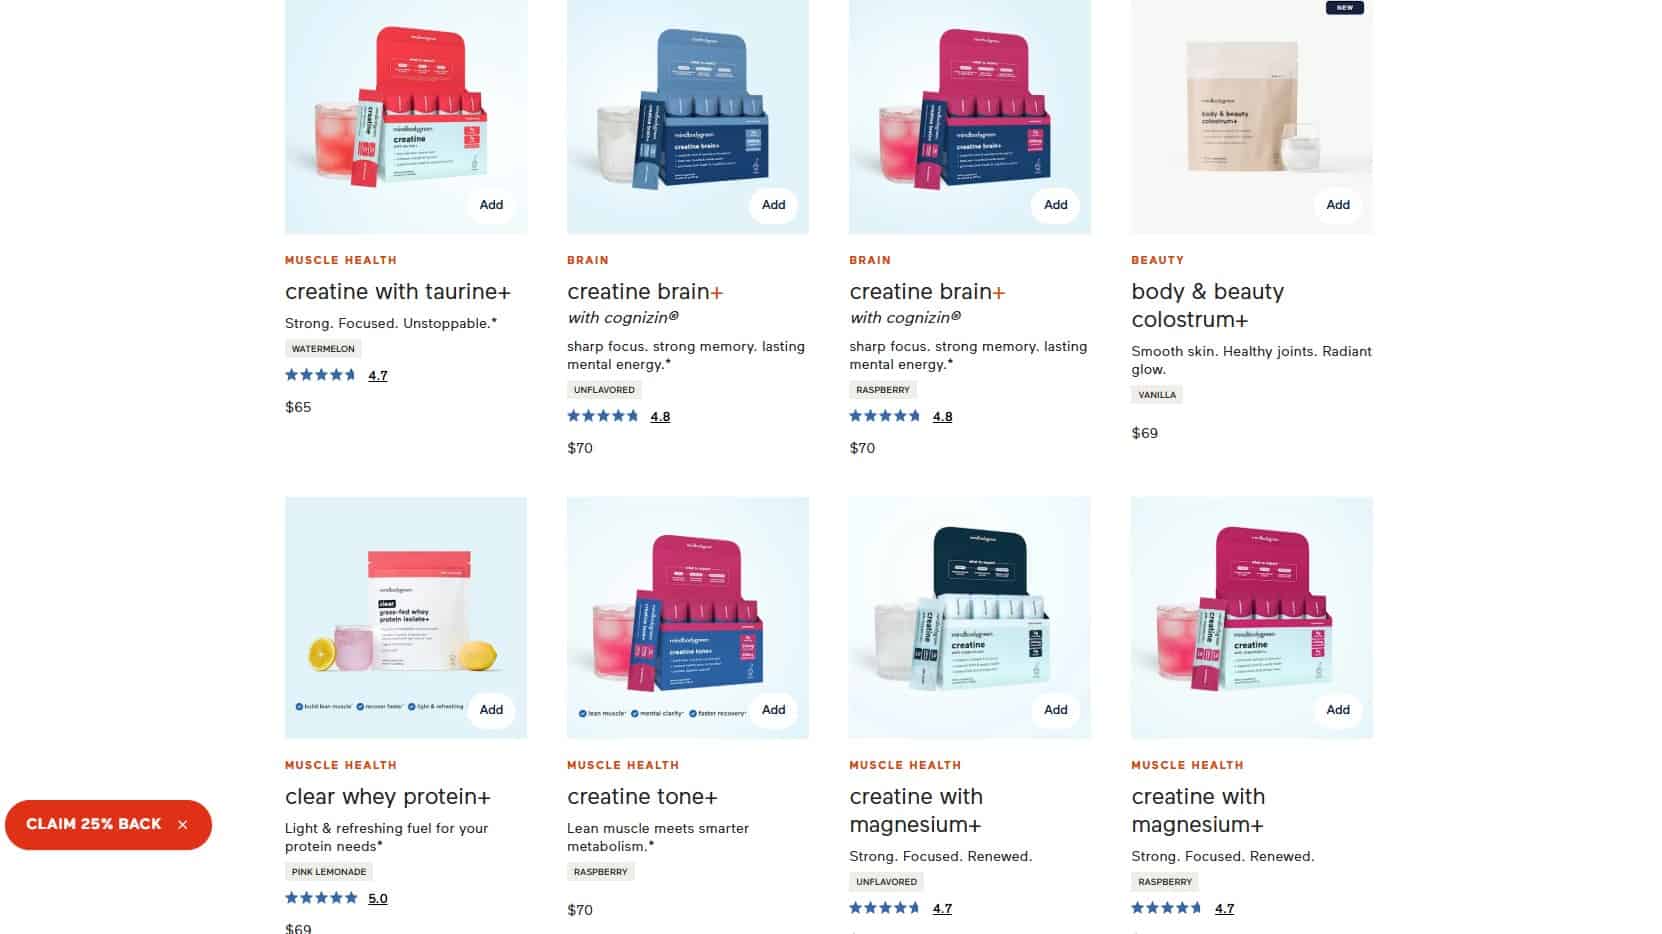Viewport: 1662px width, 934px height.
Task: Select the NEW badge on colostrum+ image
Action: 1345,8
